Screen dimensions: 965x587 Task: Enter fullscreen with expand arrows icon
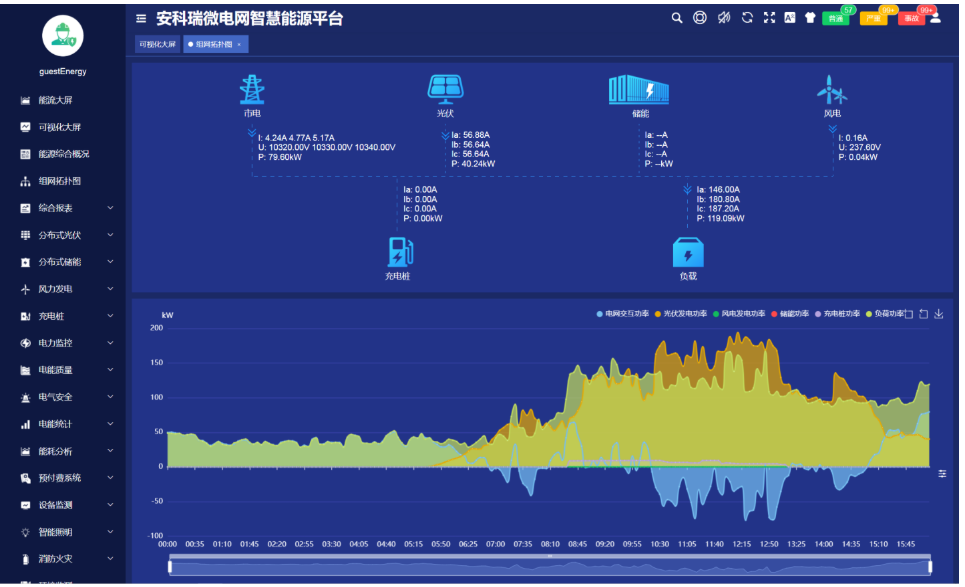click(x=769, y=18)
